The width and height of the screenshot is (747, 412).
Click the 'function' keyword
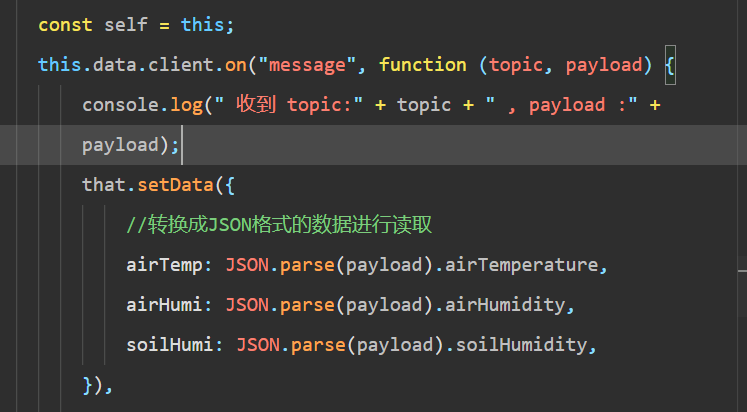[x=423, y=65]
